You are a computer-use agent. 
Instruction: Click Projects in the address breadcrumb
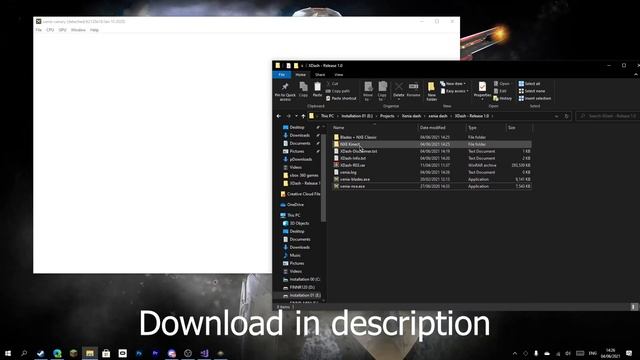click(x=387, y=116)
